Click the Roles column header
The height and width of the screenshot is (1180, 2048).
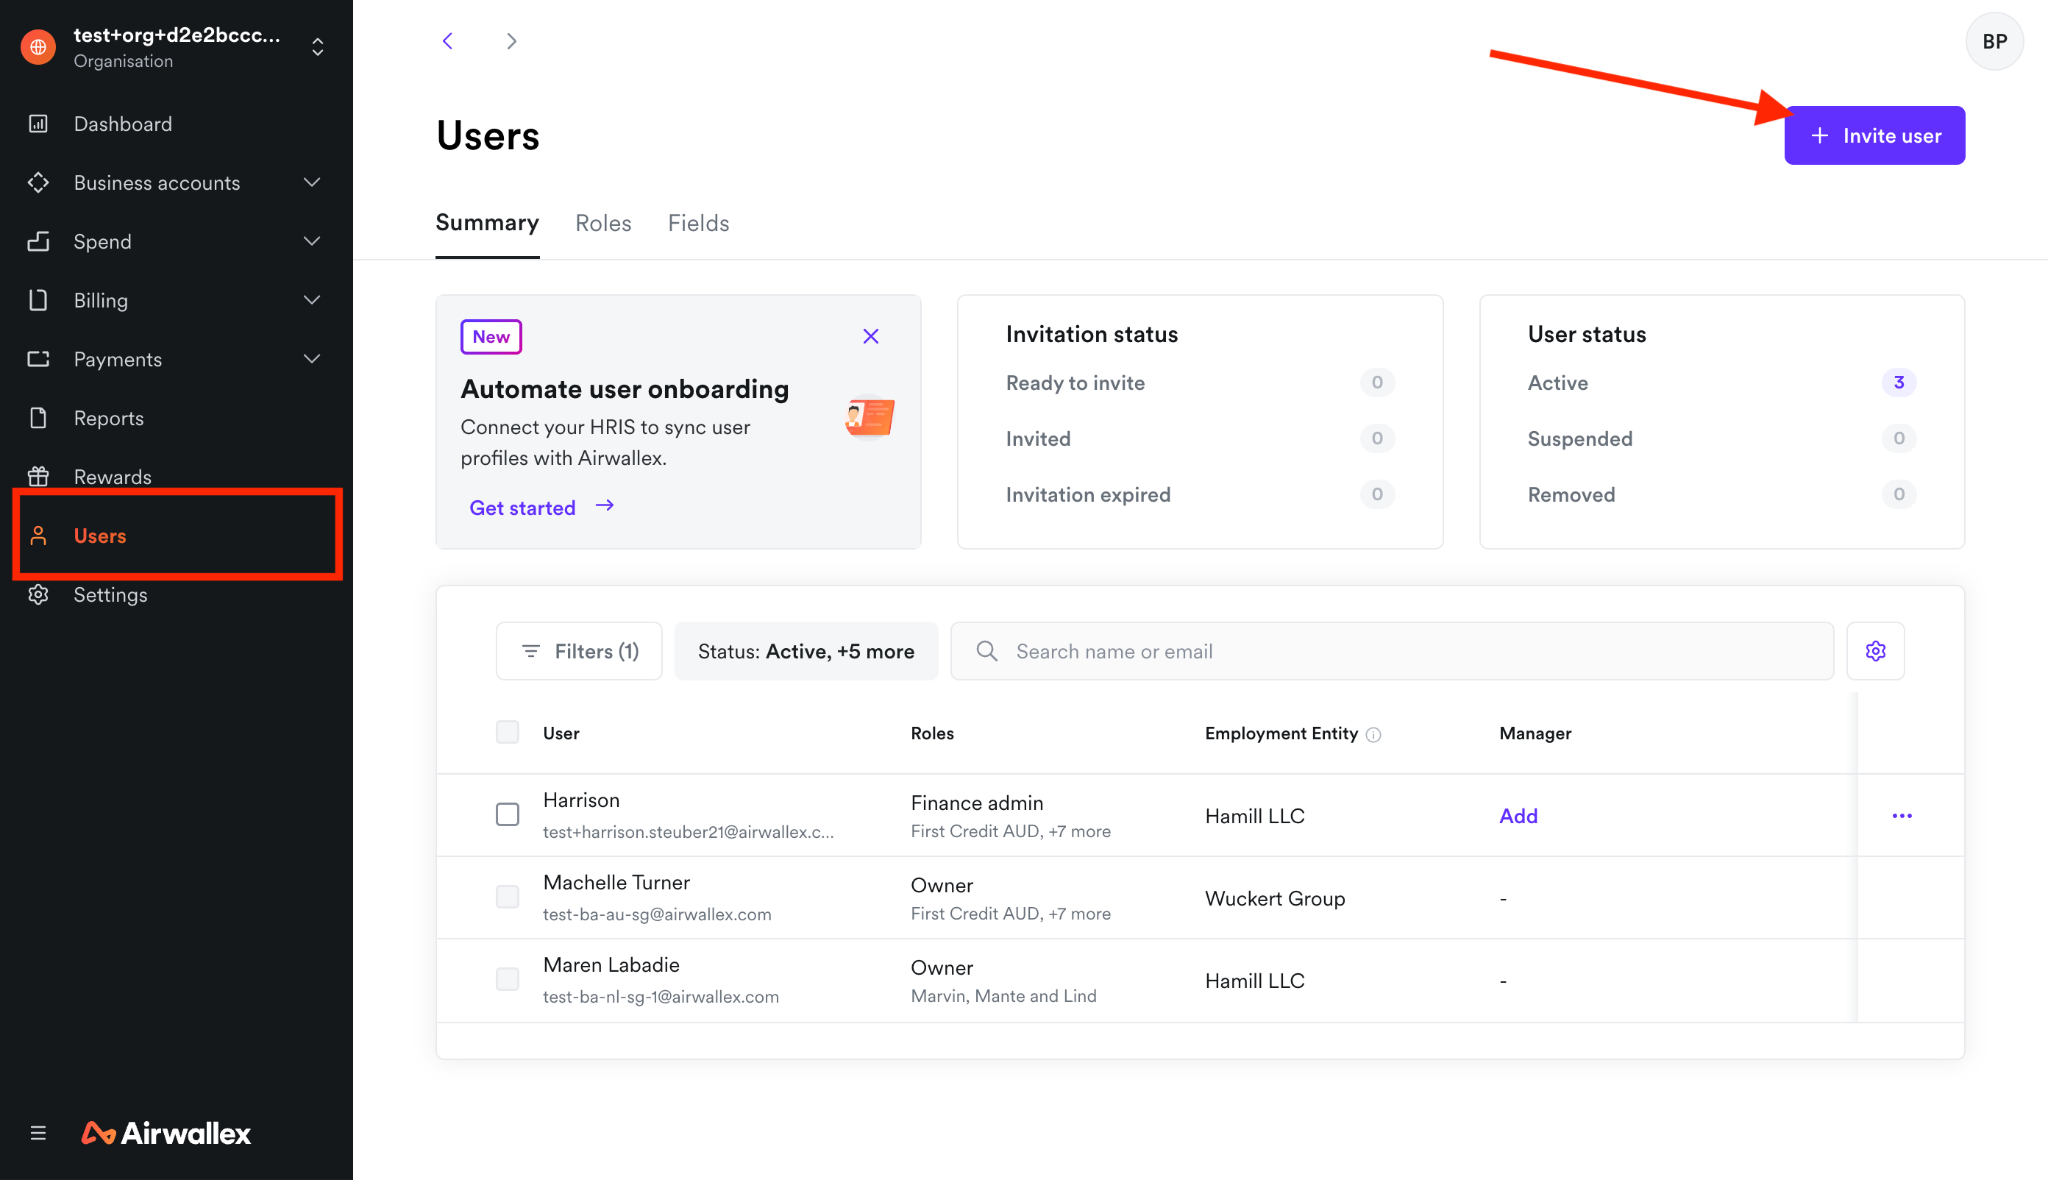click(932, 733)
